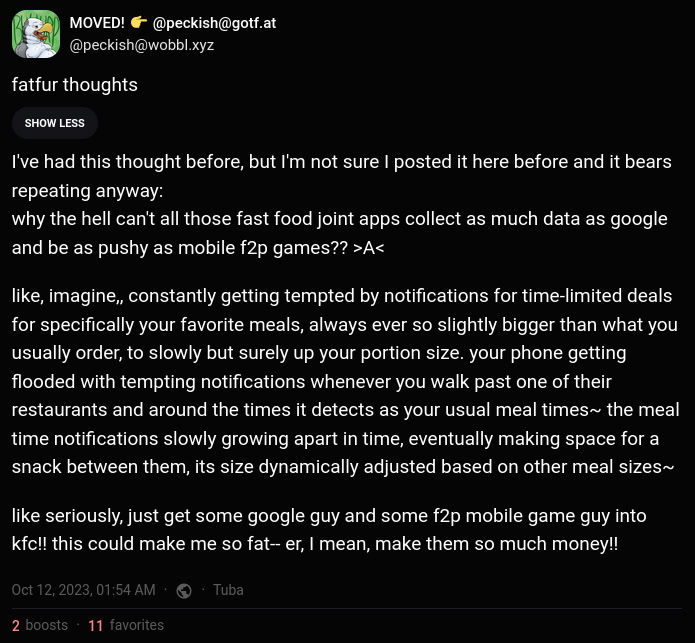Image resolution: width=695 pixels, height=643 pixels.
Task: View the 2 boosts list
Action: (x=40, y=625)
